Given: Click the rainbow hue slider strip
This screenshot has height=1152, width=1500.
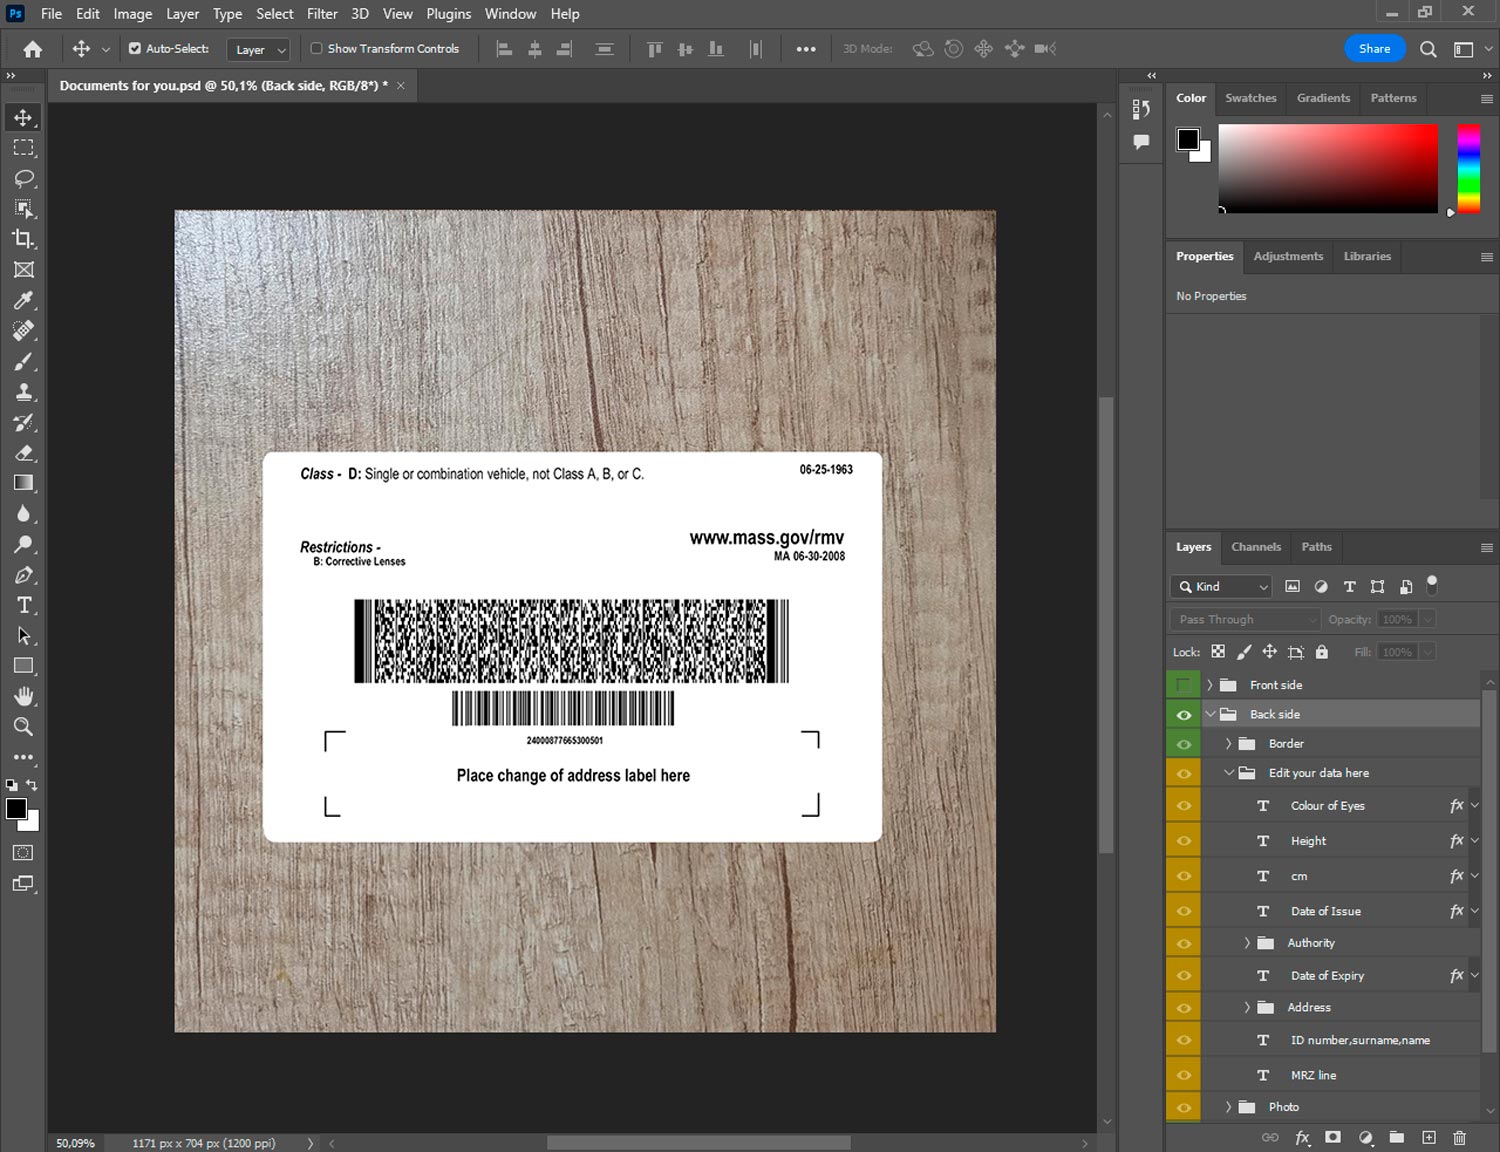Looking at the screenshot, I should (1468, 168).
